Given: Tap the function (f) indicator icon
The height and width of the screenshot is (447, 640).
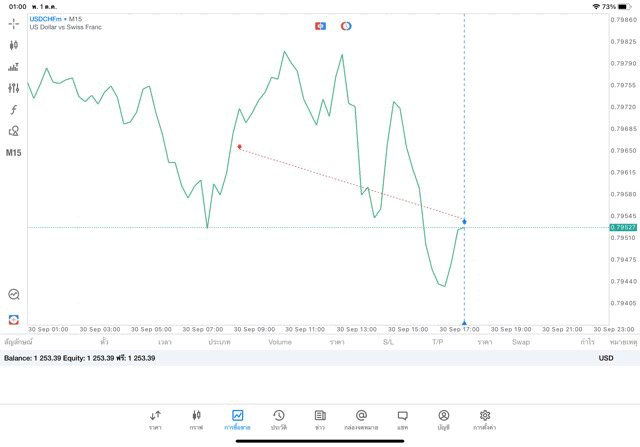Looking at the screenshot, I should coord(14,110).
